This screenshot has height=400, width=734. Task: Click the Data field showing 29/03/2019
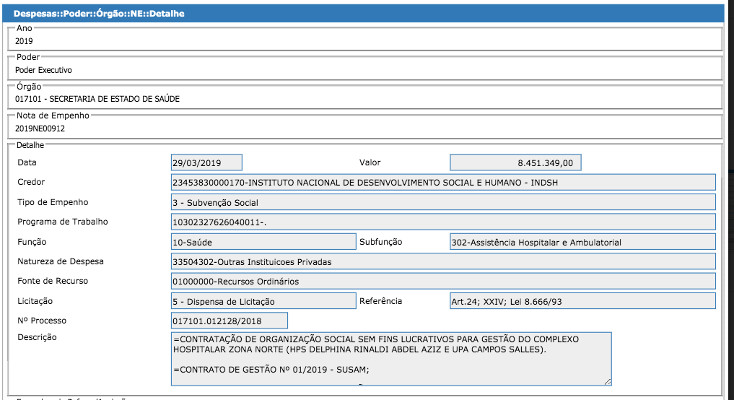coord(207,162)
